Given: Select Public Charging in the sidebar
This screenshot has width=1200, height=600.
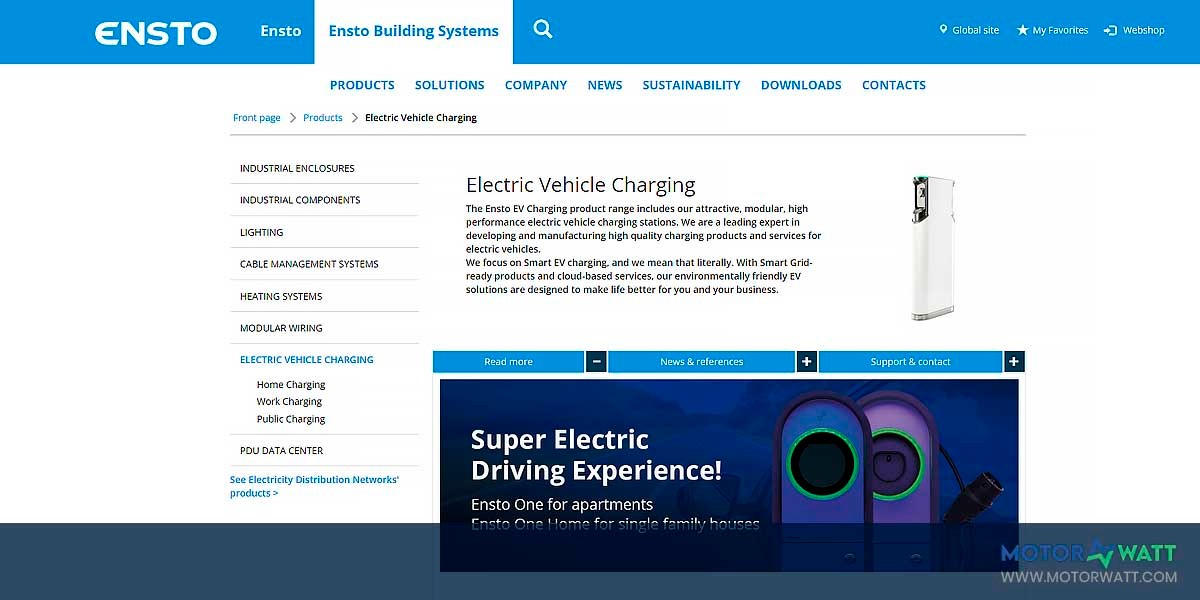Looking at the screenshot, I should click(x=290, y=418).
